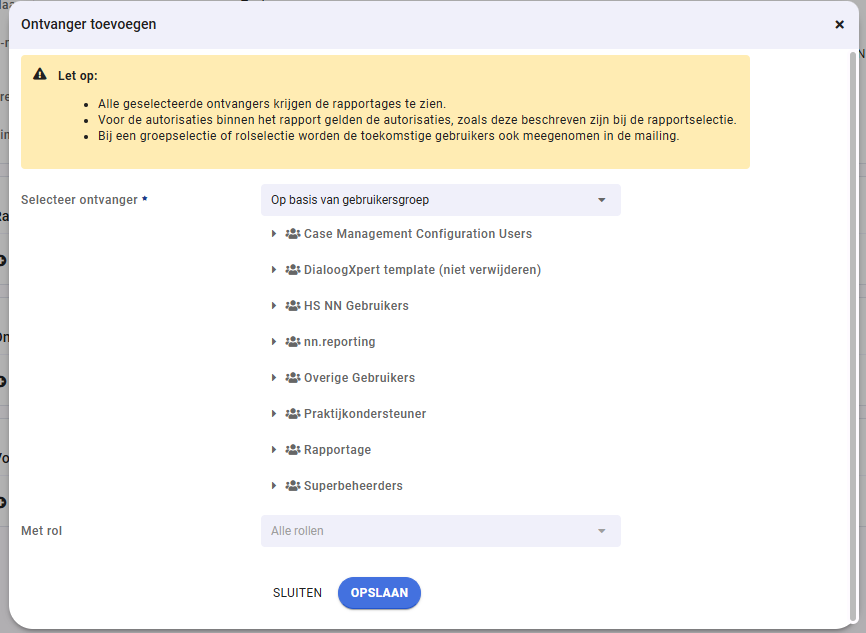Close the Ontvanger toevoegen dialog
The height and width of the screenshot is (633, 866).
839,24
